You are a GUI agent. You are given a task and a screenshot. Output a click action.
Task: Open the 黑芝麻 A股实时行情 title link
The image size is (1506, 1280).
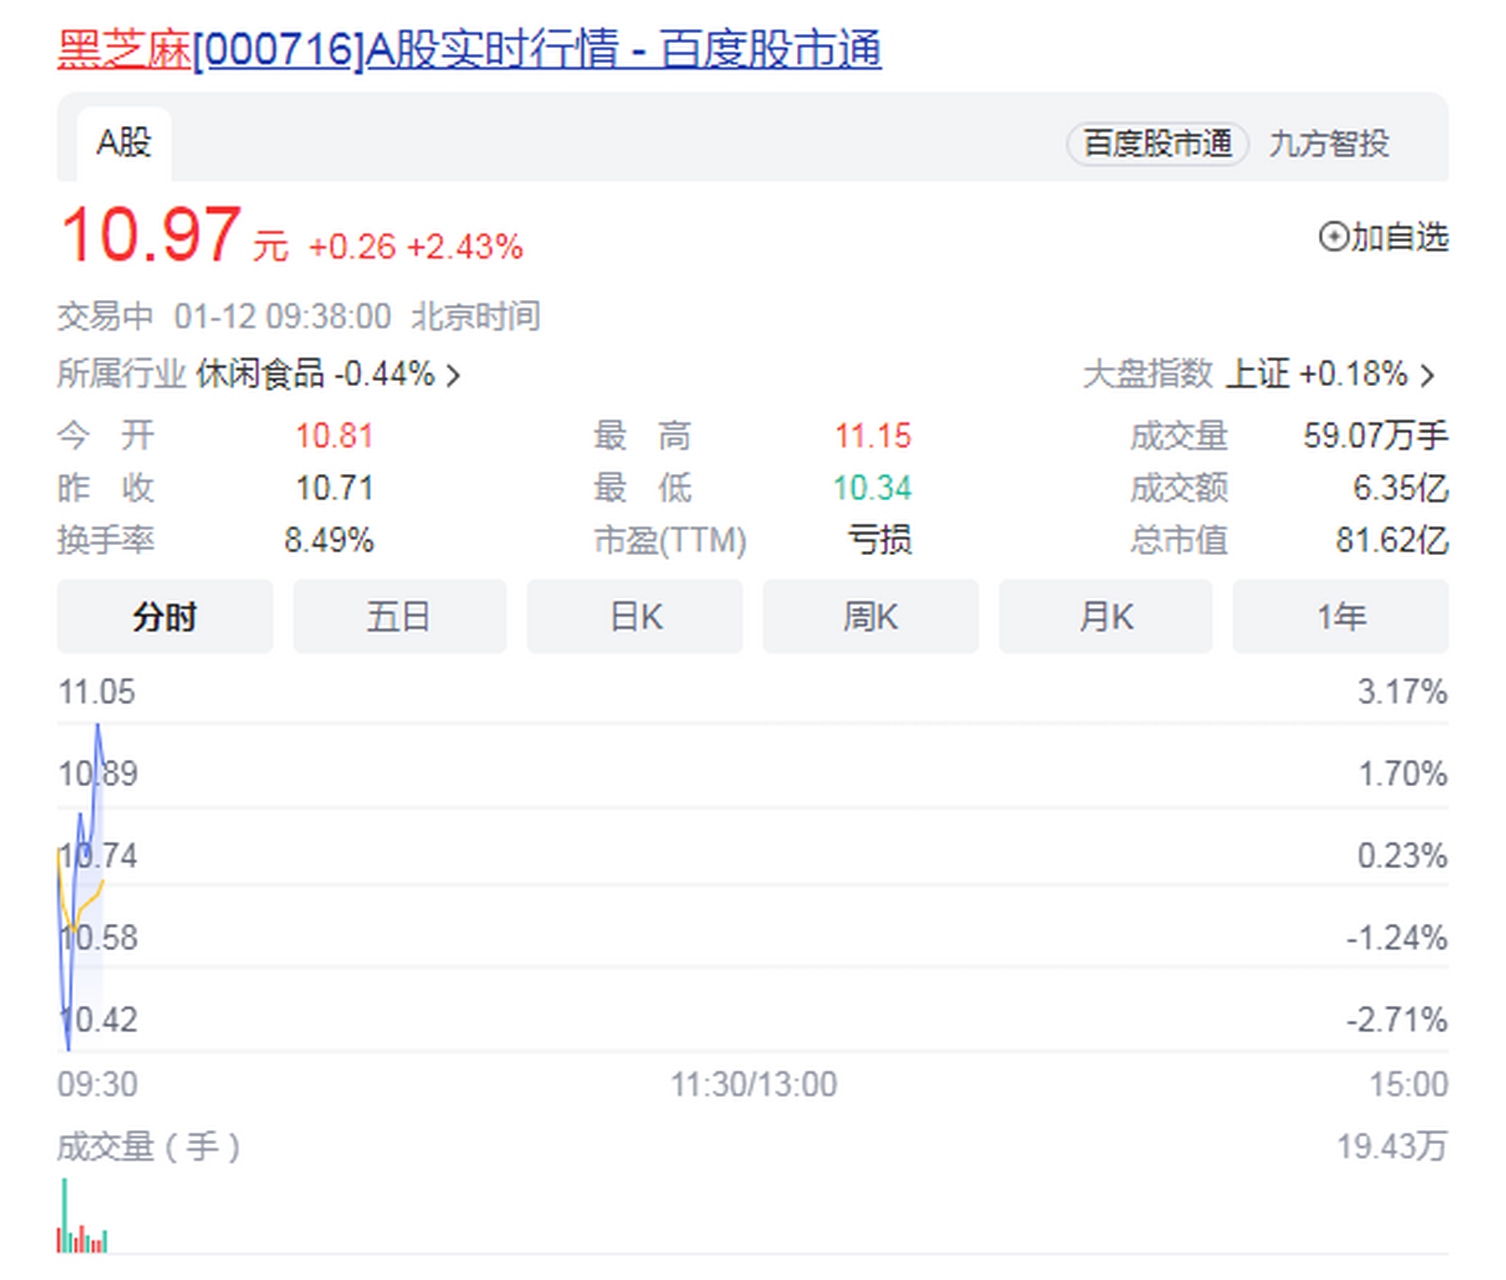(469, 50)
